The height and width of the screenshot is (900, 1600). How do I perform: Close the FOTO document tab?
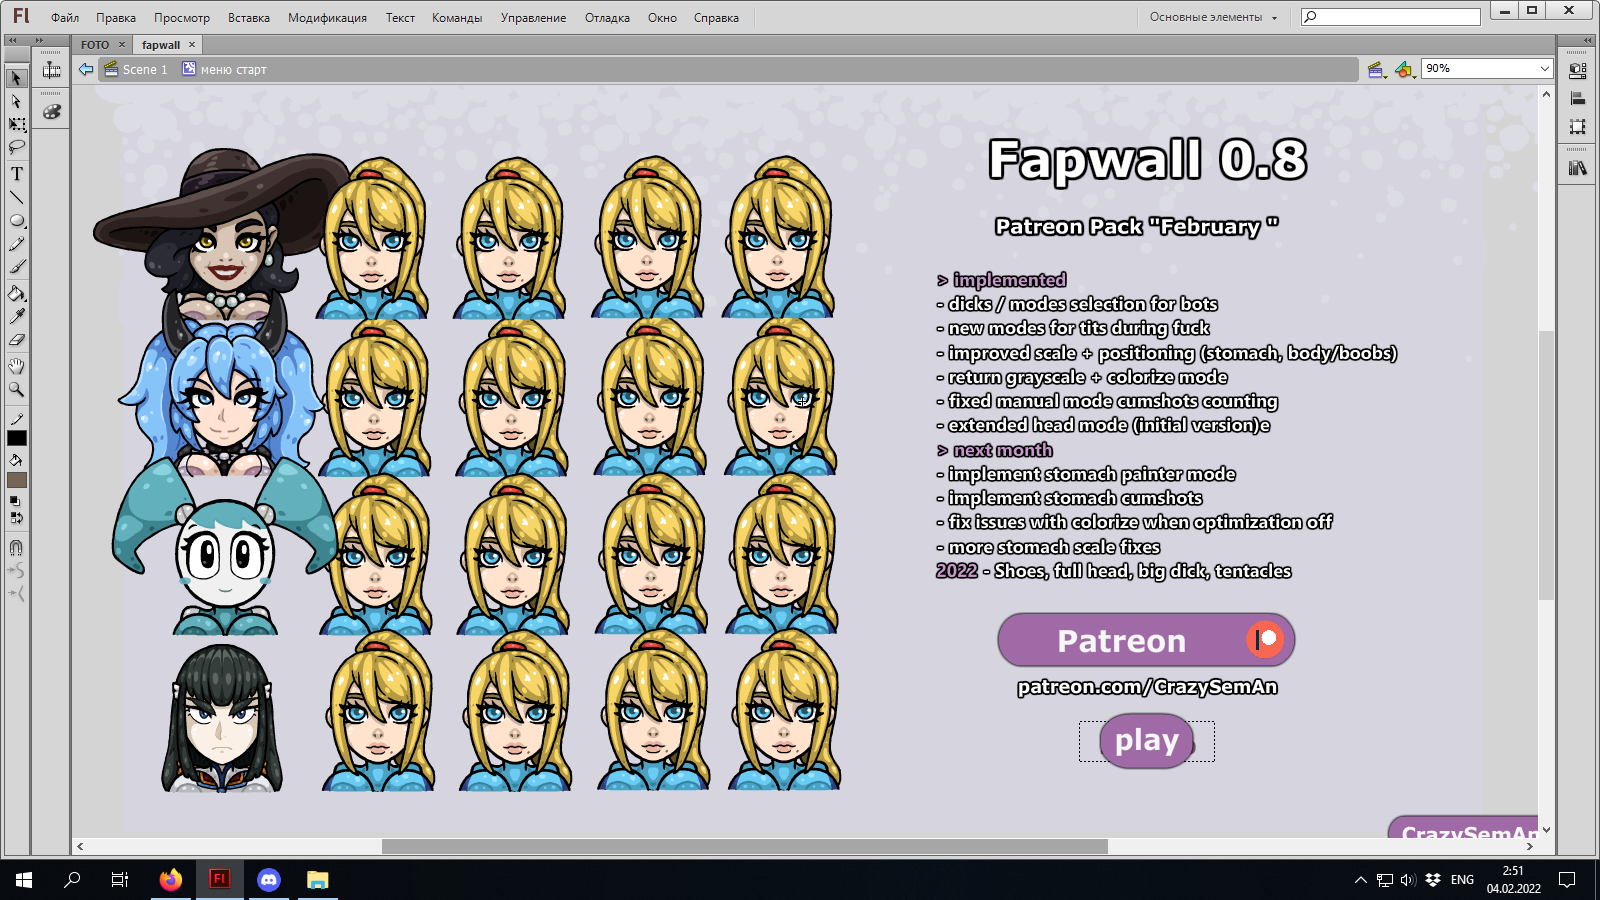(122, 44)
